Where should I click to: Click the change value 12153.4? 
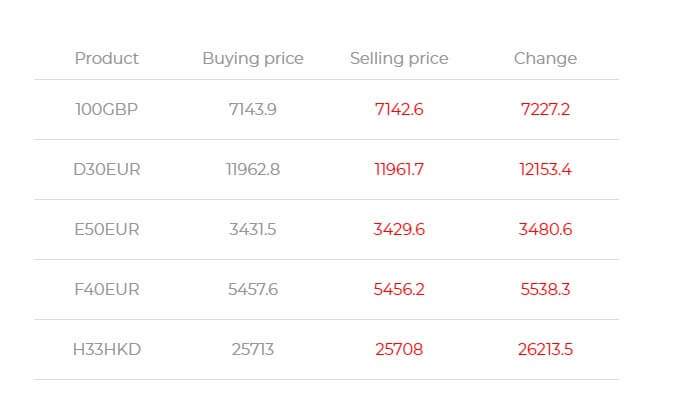click(545, 169)
